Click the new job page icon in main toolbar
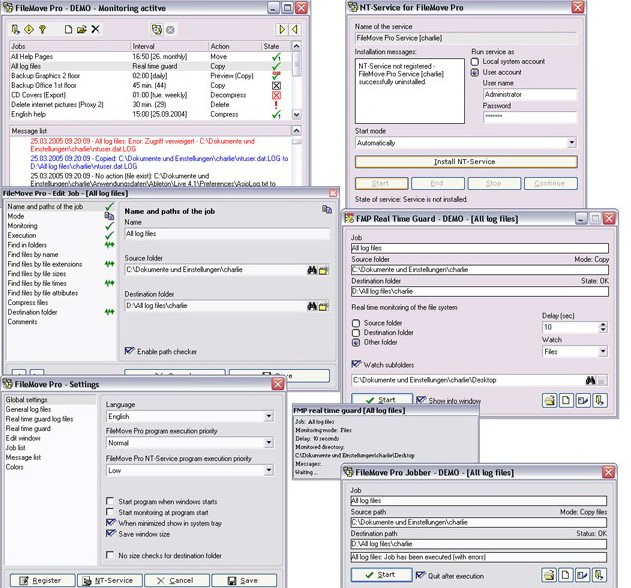This screenshot has width=631, height=588. pyautogui.click(x=68, y=29)
